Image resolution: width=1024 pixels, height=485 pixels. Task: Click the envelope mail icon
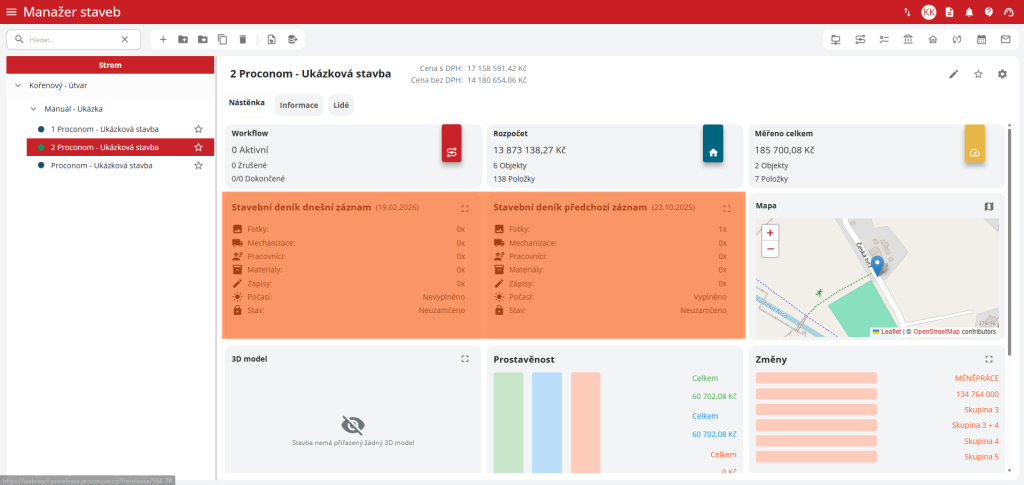coord(1004,39)
